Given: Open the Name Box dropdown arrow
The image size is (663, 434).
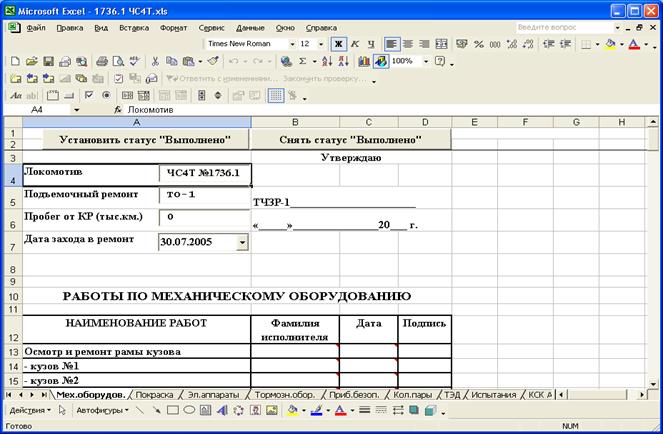Looking at the screenshot, I should (x=77, y=110).
